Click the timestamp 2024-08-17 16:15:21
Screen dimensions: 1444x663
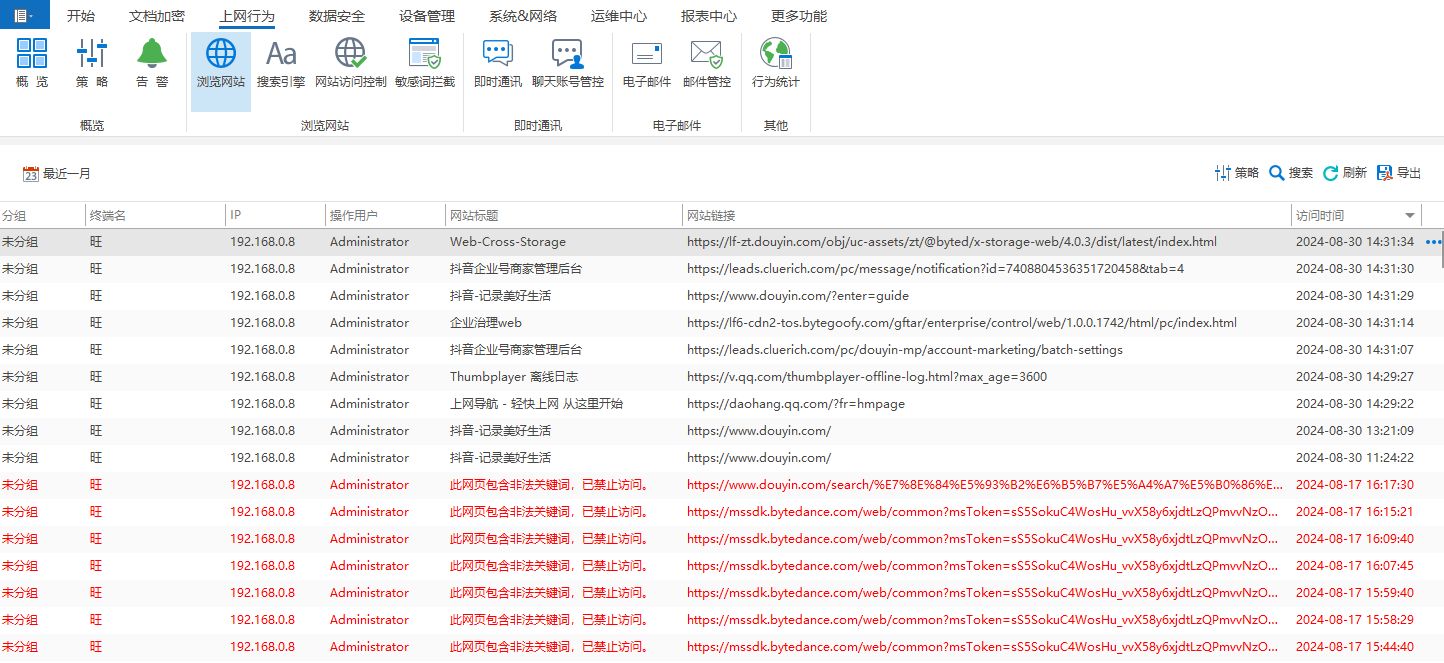1354,512
